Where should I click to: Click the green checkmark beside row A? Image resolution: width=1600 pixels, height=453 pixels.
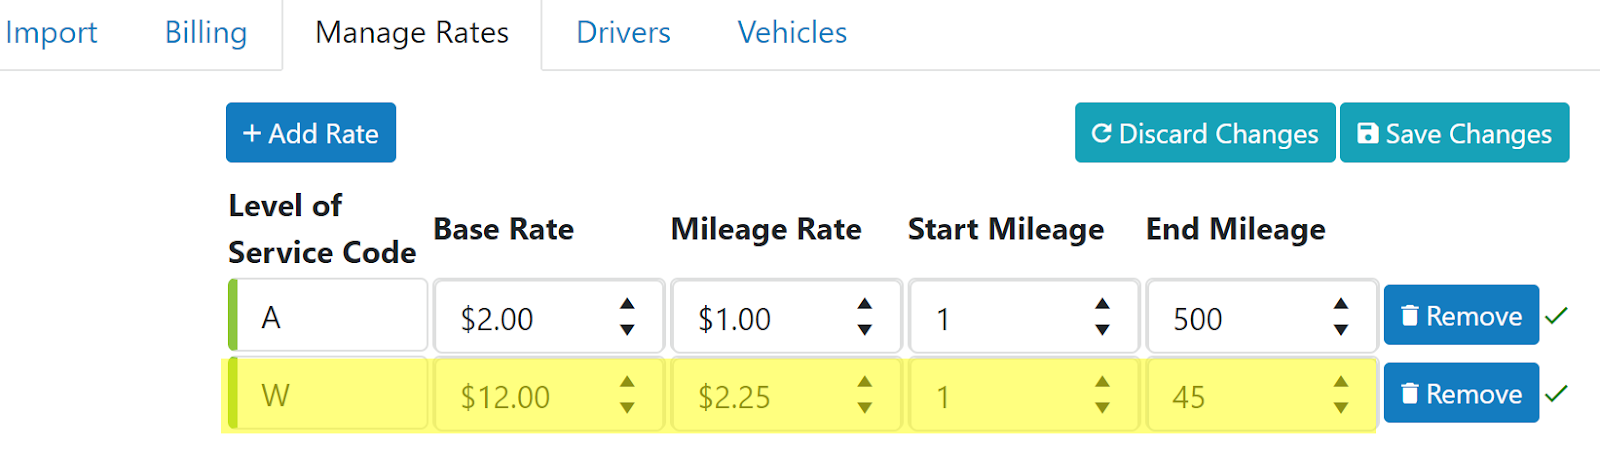[x=1556, y=316]
